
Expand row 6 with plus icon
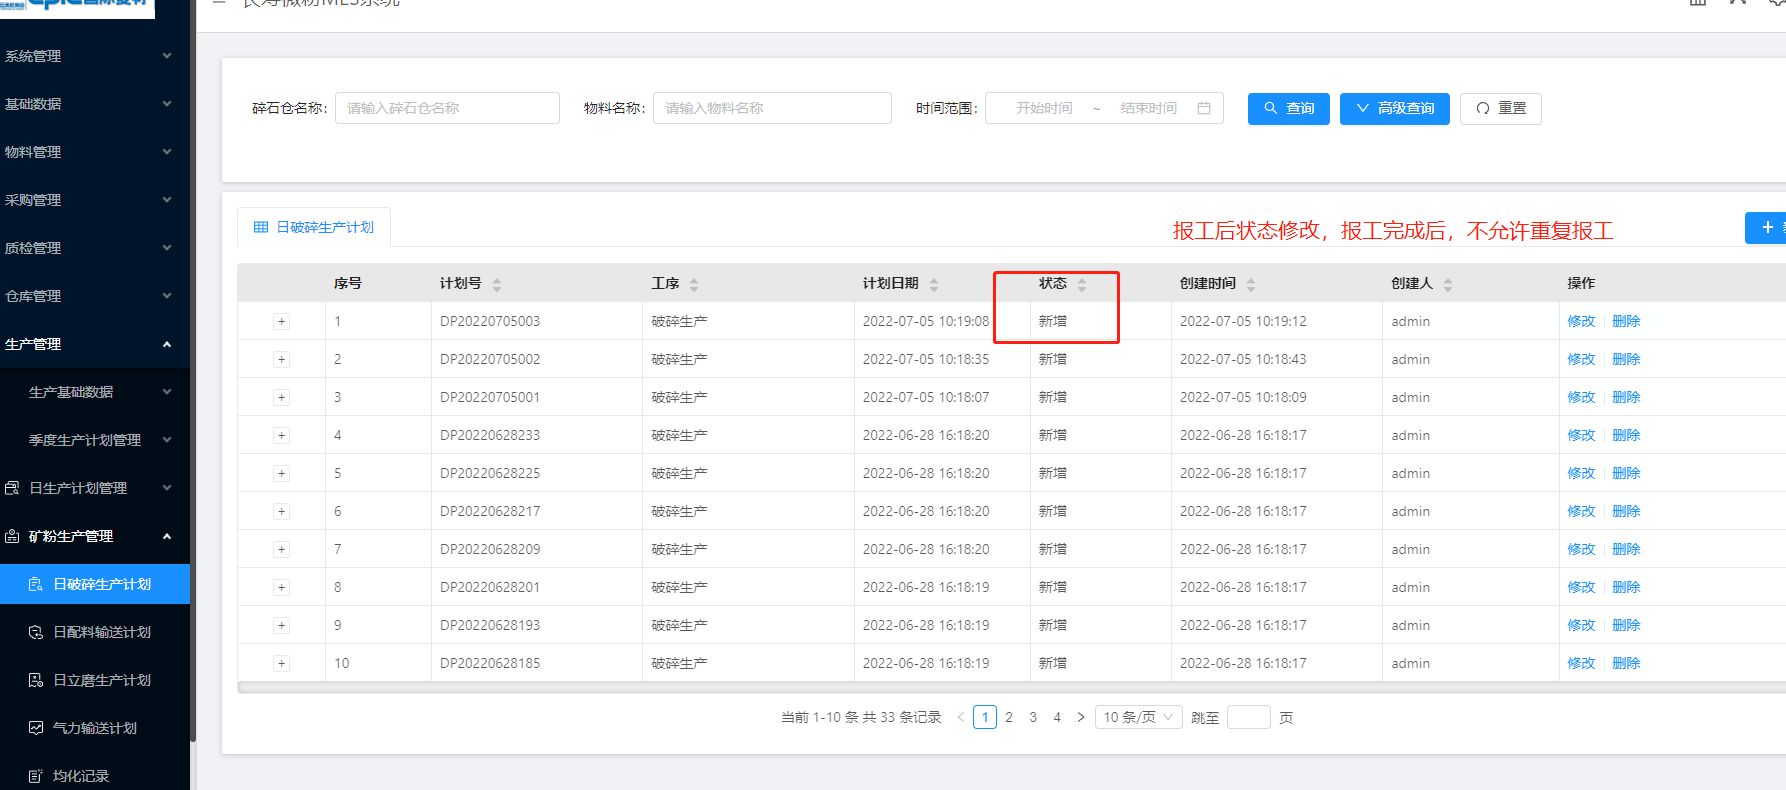[282, 511]
